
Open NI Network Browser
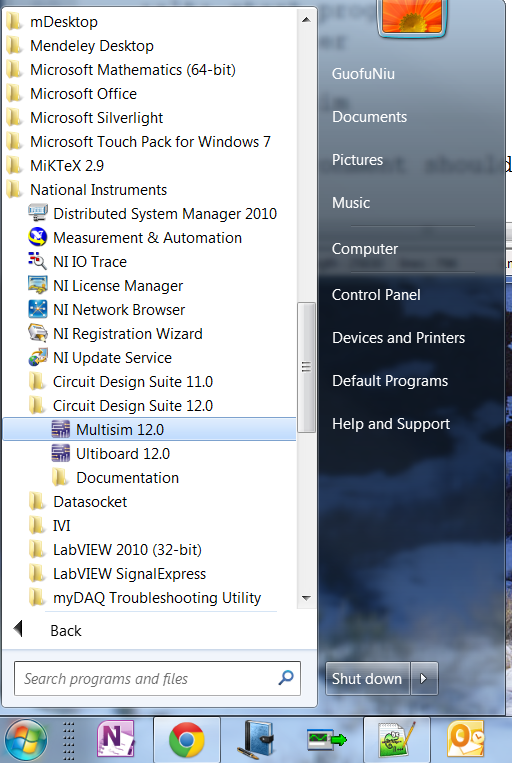pyautogui.click(x=107, y=309)
